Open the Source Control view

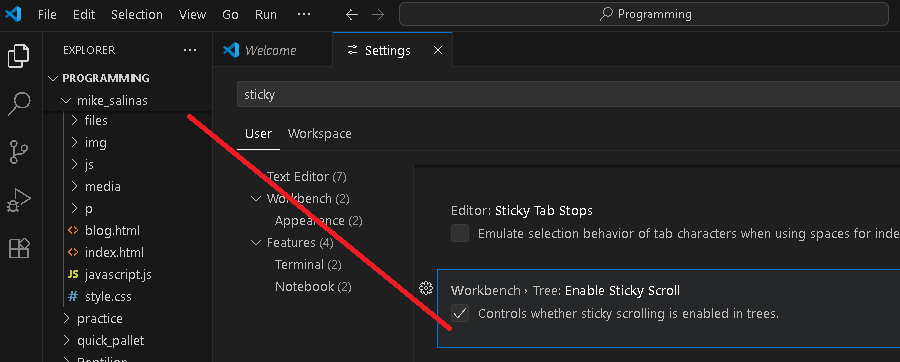tap(18, 152)
